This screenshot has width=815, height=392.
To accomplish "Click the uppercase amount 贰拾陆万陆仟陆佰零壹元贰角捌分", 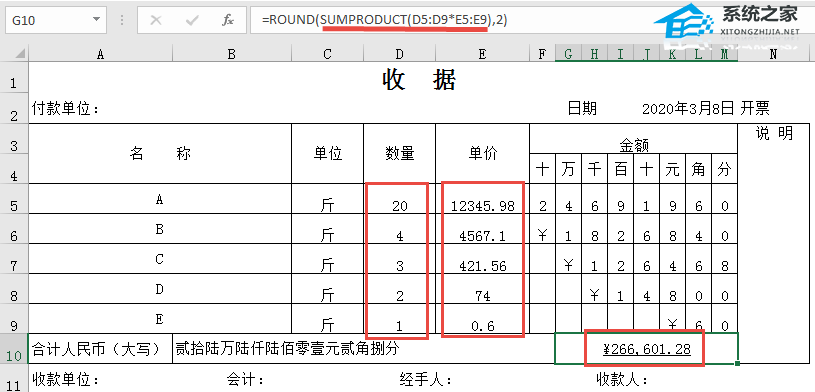I will pos(287,348).
